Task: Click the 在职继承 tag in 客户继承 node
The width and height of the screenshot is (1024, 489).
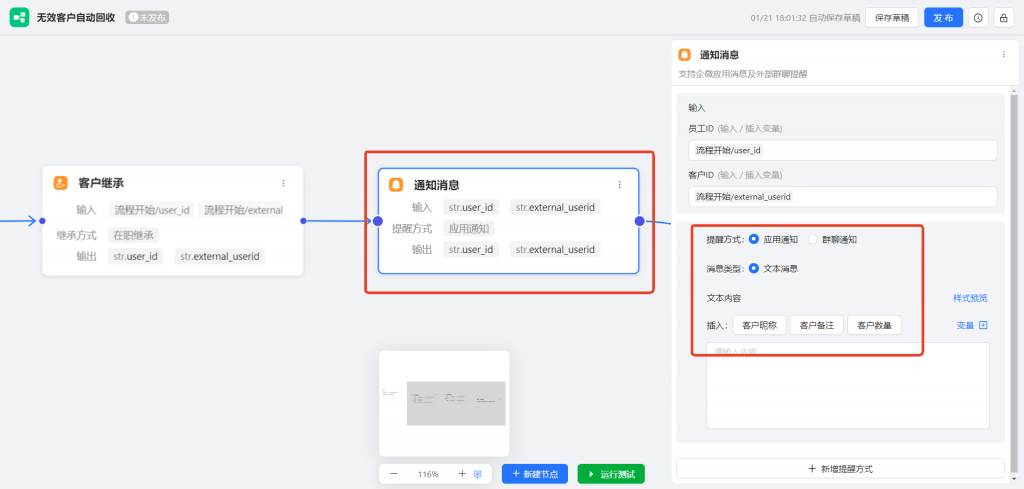Action: 133,235
